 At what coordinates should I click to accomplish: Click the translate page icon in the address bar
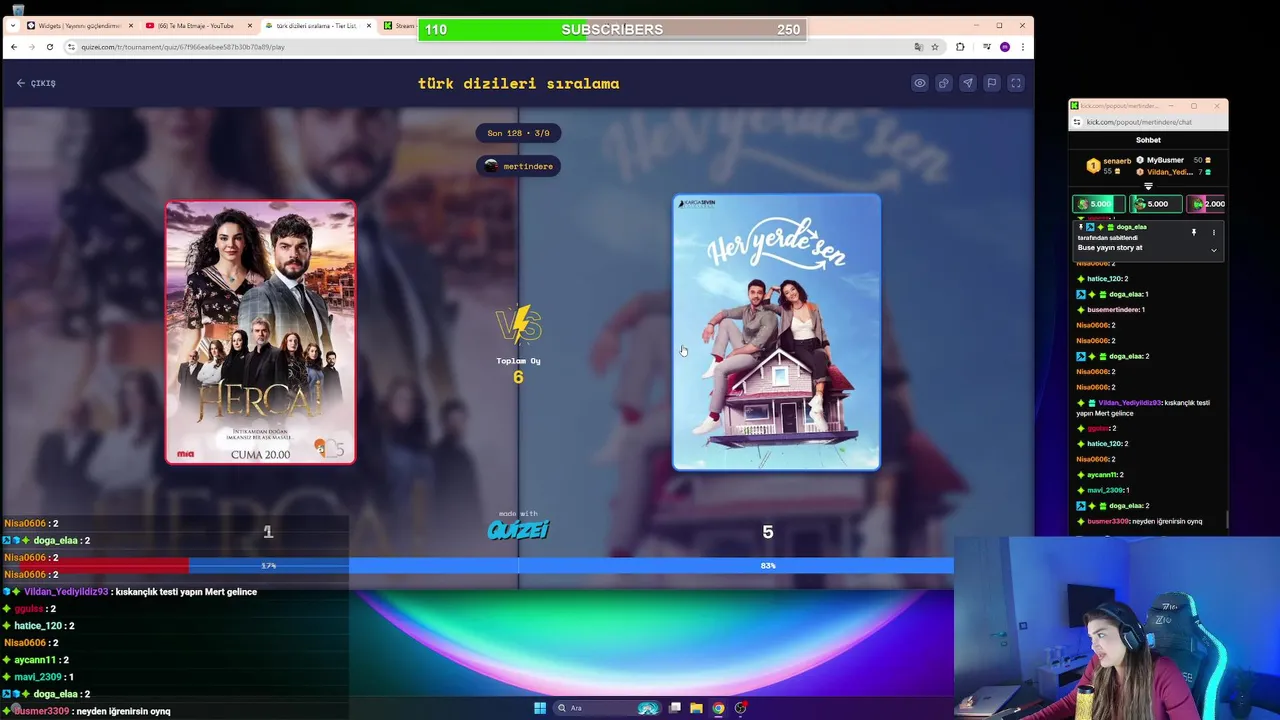[x=918, y=47]
